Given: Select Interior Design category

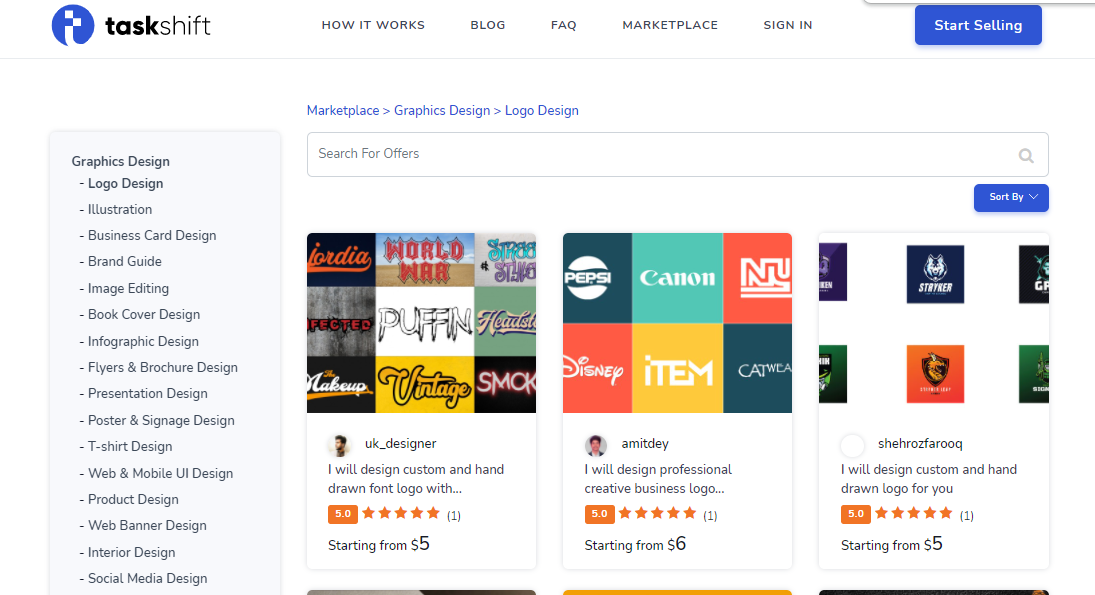Looking at the screenshot, I should pyautogui.click(x=131, y=552).
